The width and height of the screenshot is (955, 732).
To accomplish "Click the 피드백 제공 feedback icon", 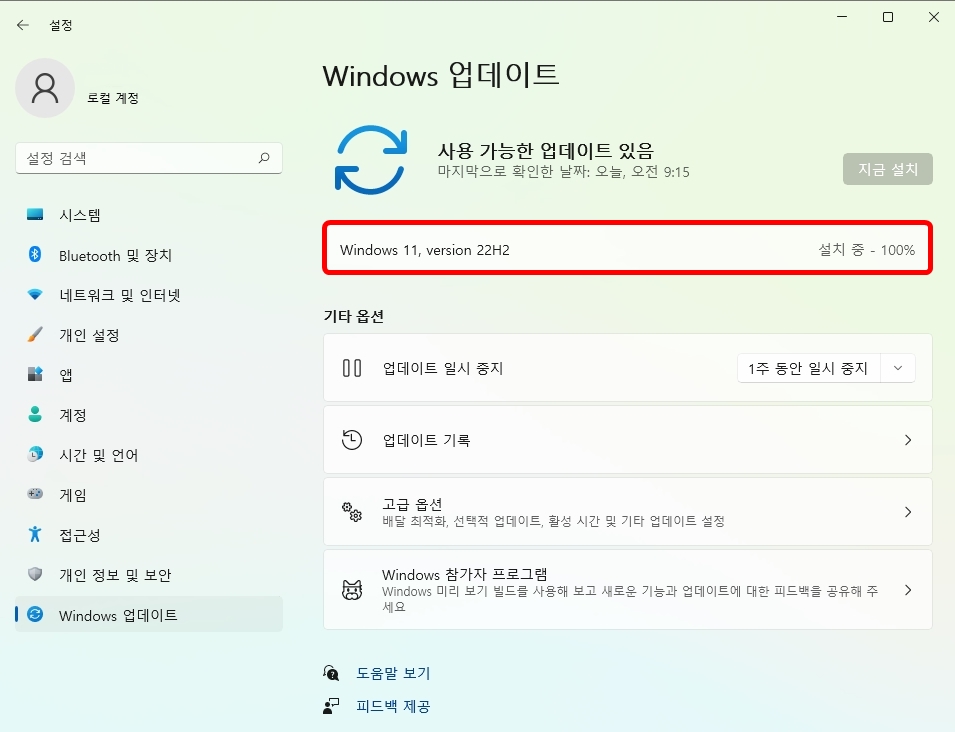I will pyautogui.click(x=331, y=706).
